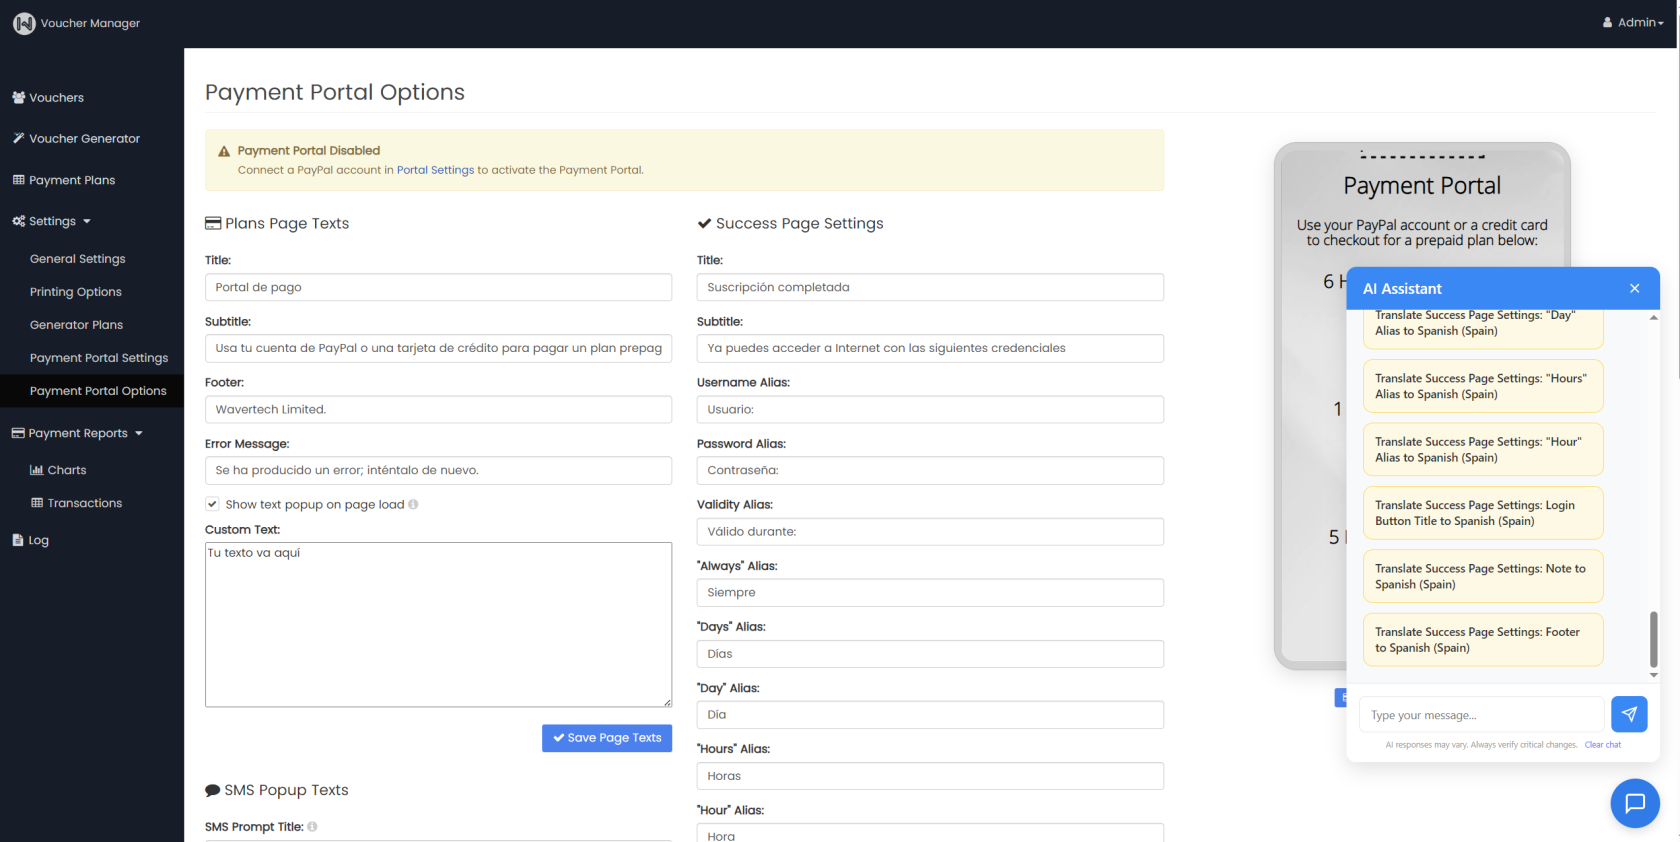
Task: Go to Payment Portal Settings menu item
Action: click(x=99, y=358)
